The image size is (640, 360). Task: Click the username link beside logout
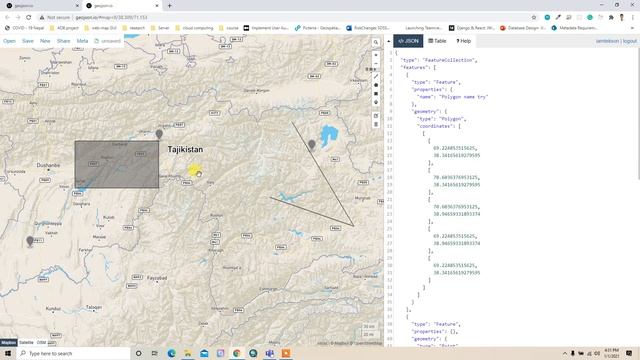tap(607, 41)
